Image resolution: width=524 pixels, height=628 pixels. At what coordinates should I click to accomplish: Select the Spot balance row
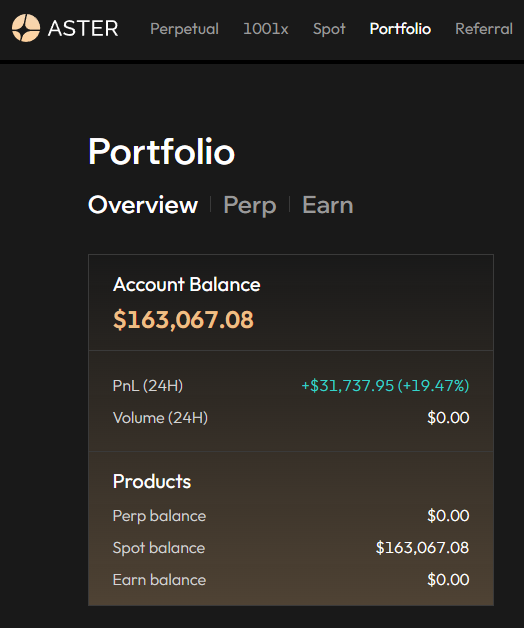(x=291, y=547)
